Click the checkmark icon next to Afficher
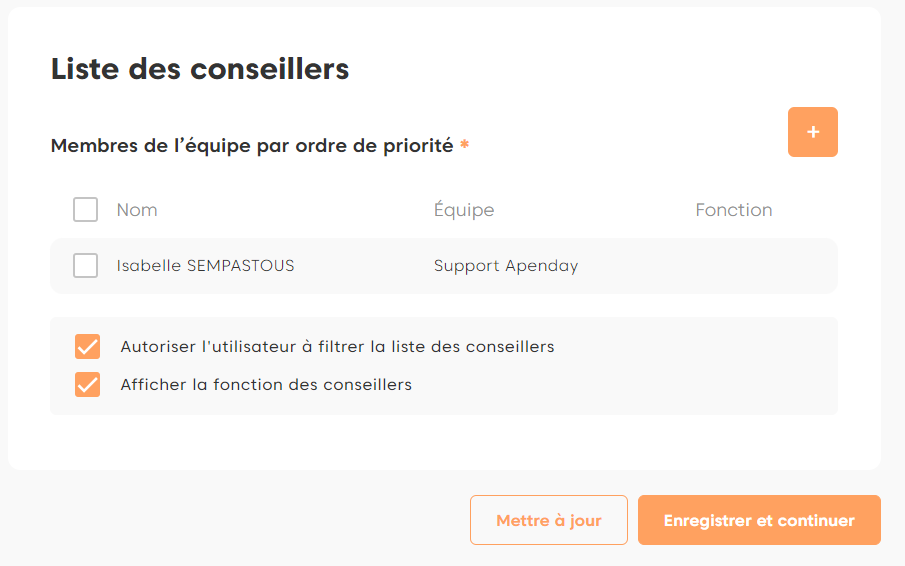Viewport: 905px width, 566px height. (88, 384)
